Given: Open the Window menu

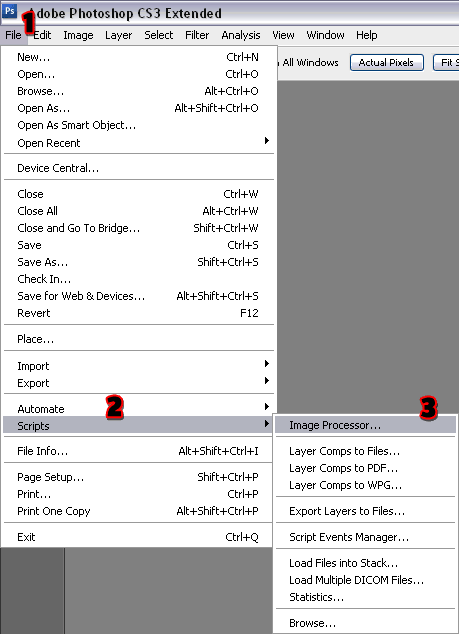Looking at the screenshot, I should 325,35.
